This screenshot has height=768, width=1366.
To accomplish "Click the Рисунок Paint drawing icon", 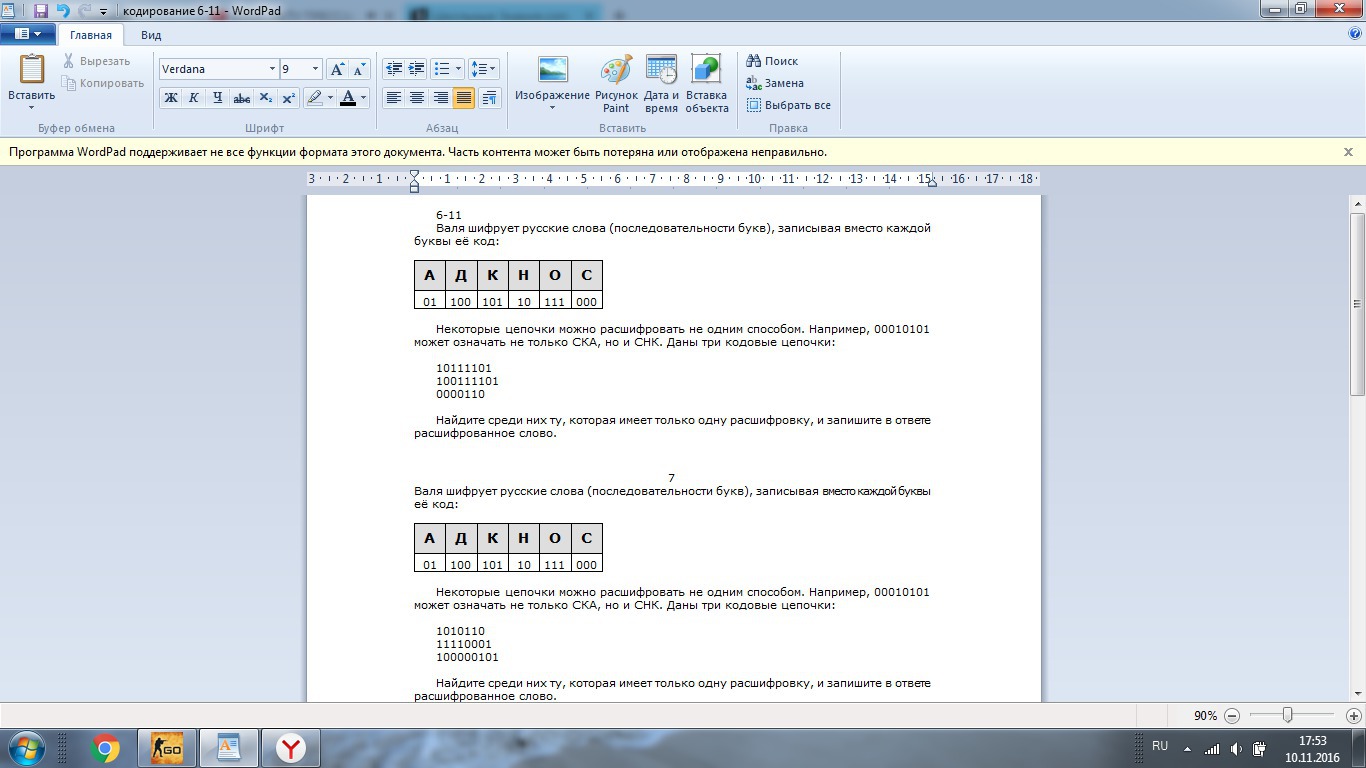I will coord(616,71).
